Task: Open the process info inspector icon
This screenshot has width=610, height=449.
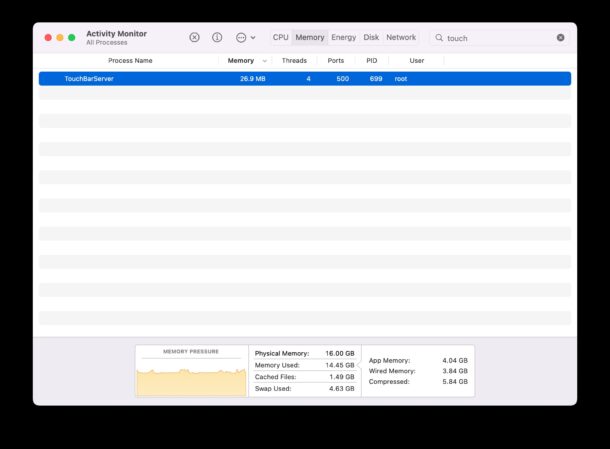Action: [217, 37]
